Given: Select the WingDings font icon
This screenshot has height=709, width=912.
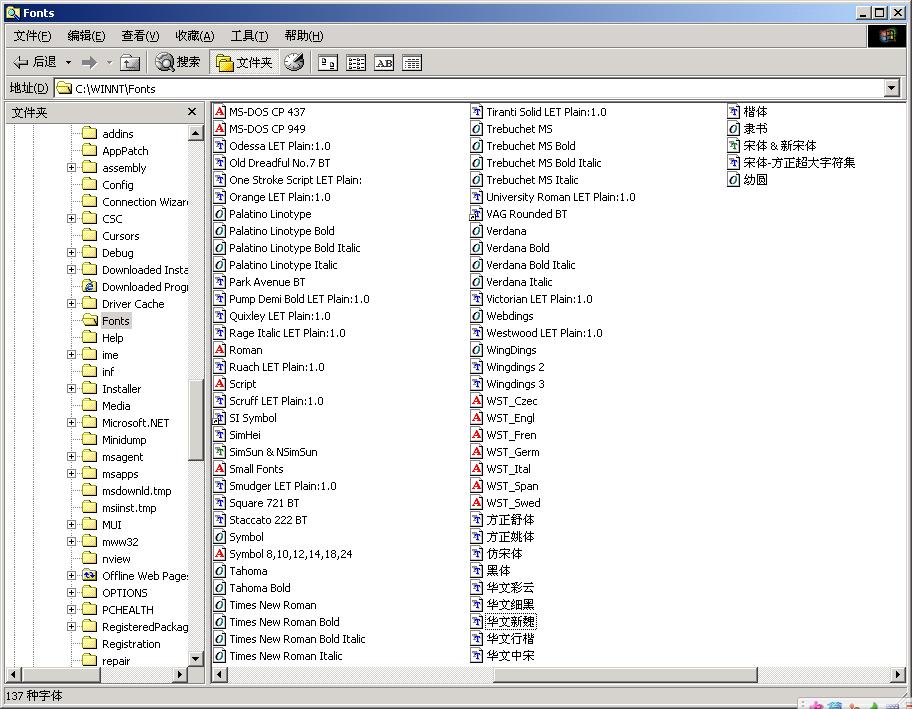Looking at the screenshot, I should point(476,350).
